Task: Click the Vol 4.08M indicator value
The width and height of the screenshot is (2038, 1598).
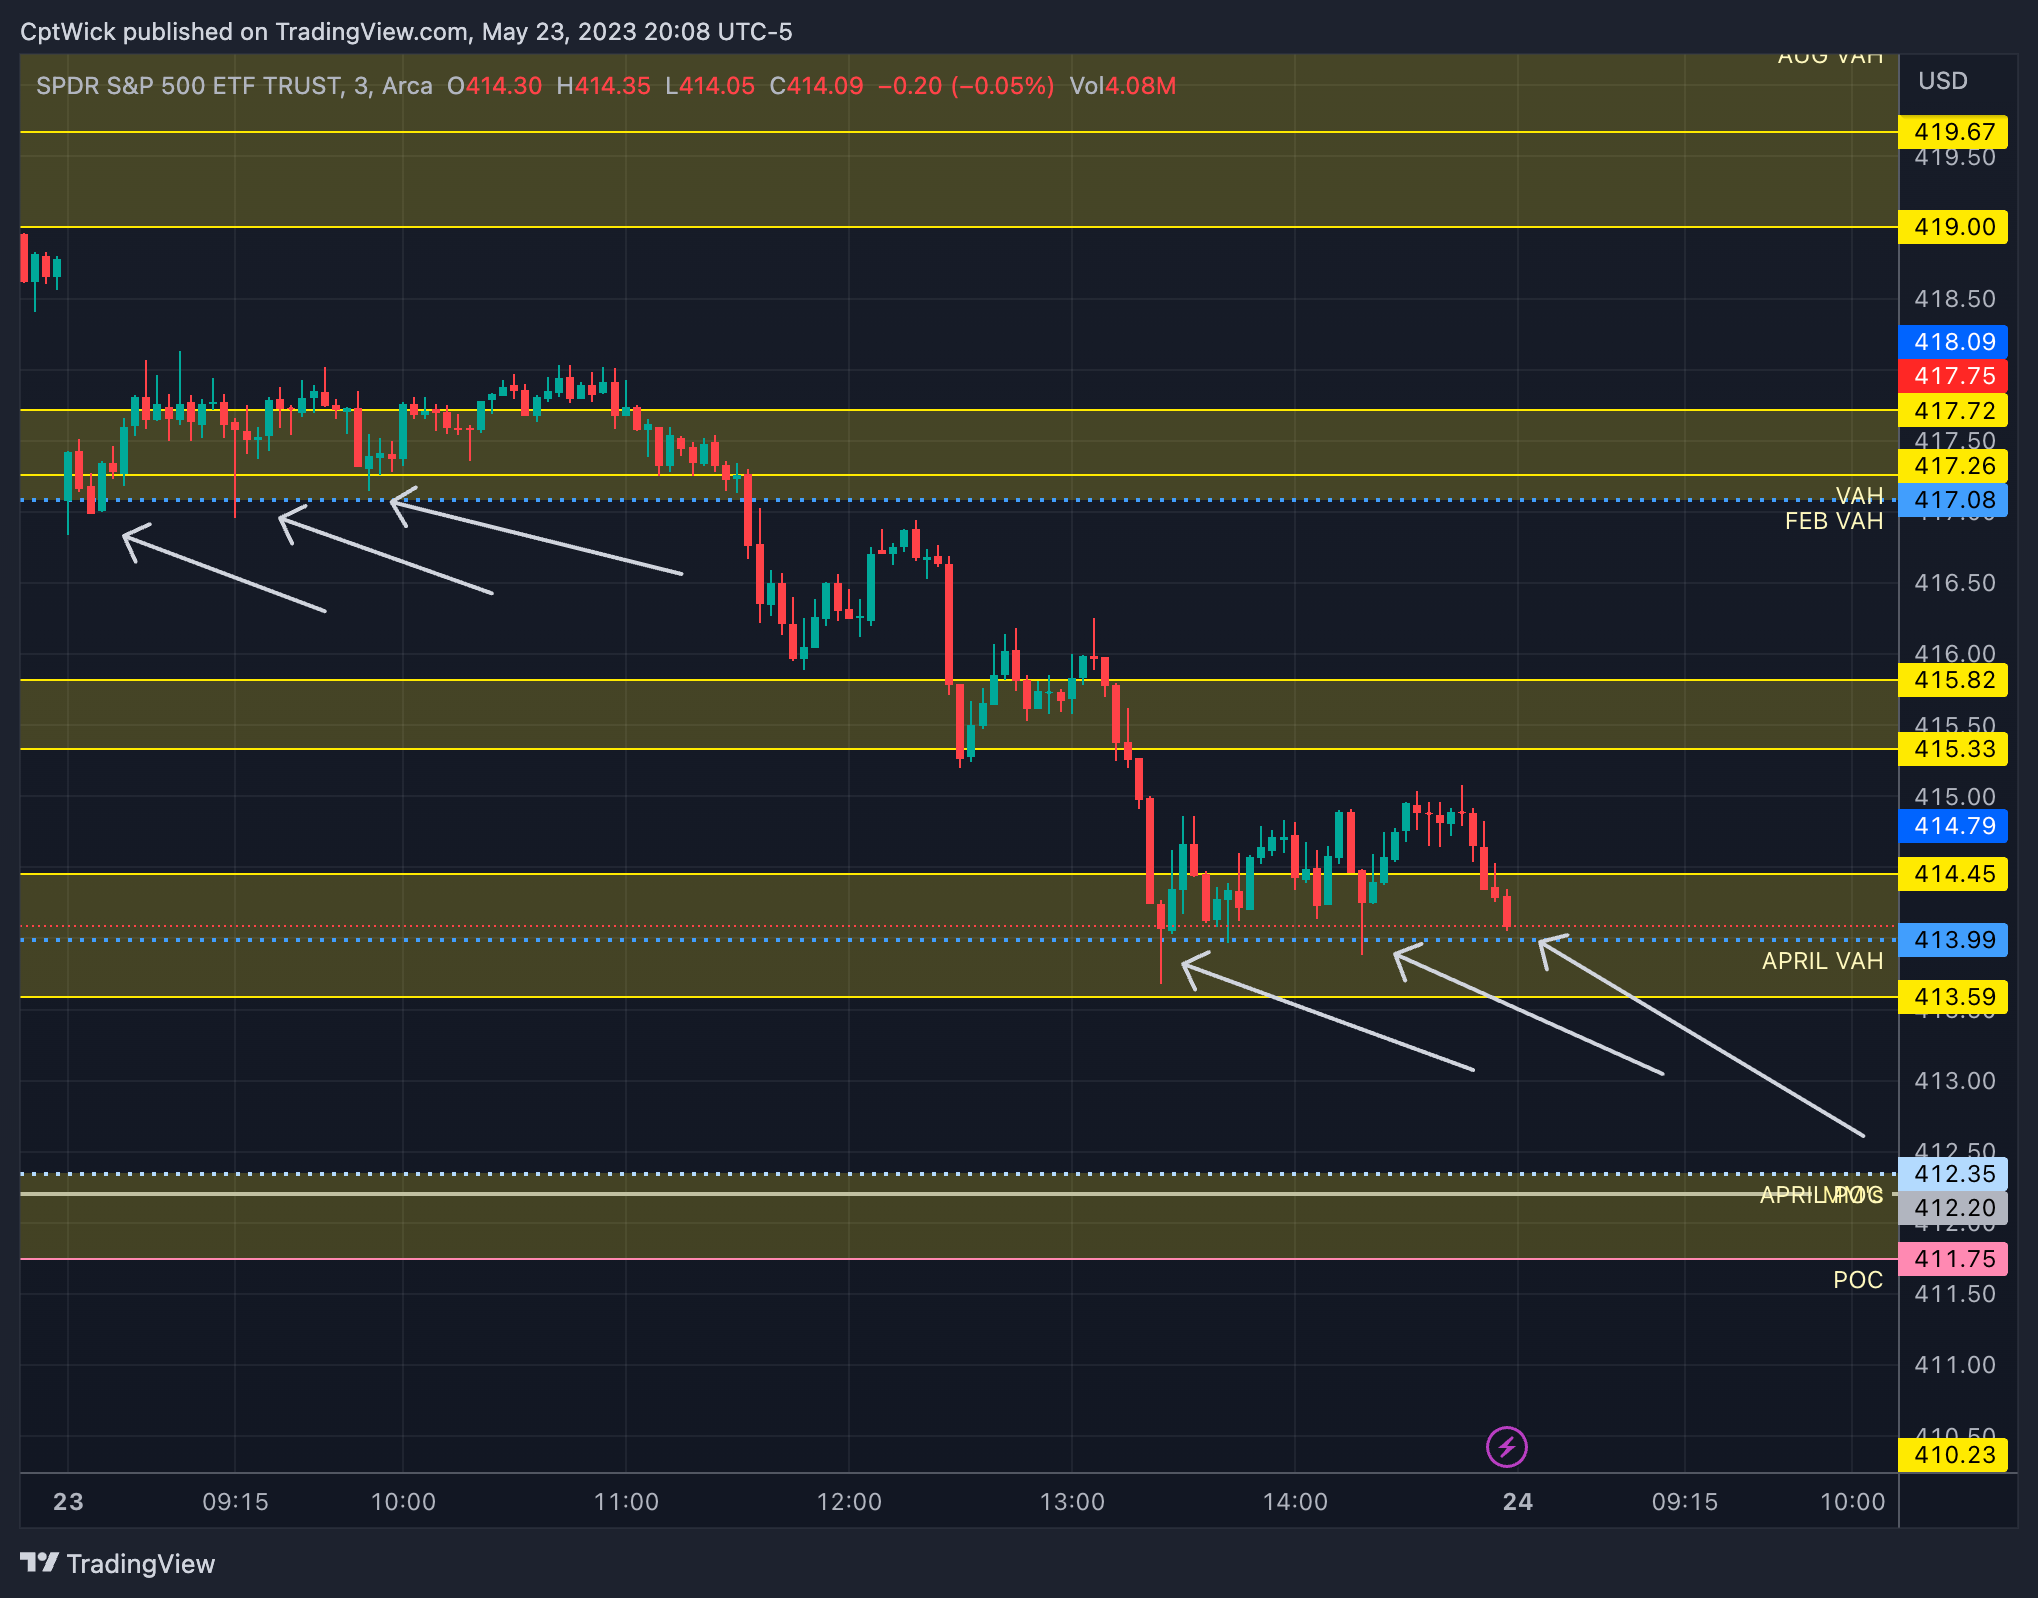Action: click(1122, 86)
